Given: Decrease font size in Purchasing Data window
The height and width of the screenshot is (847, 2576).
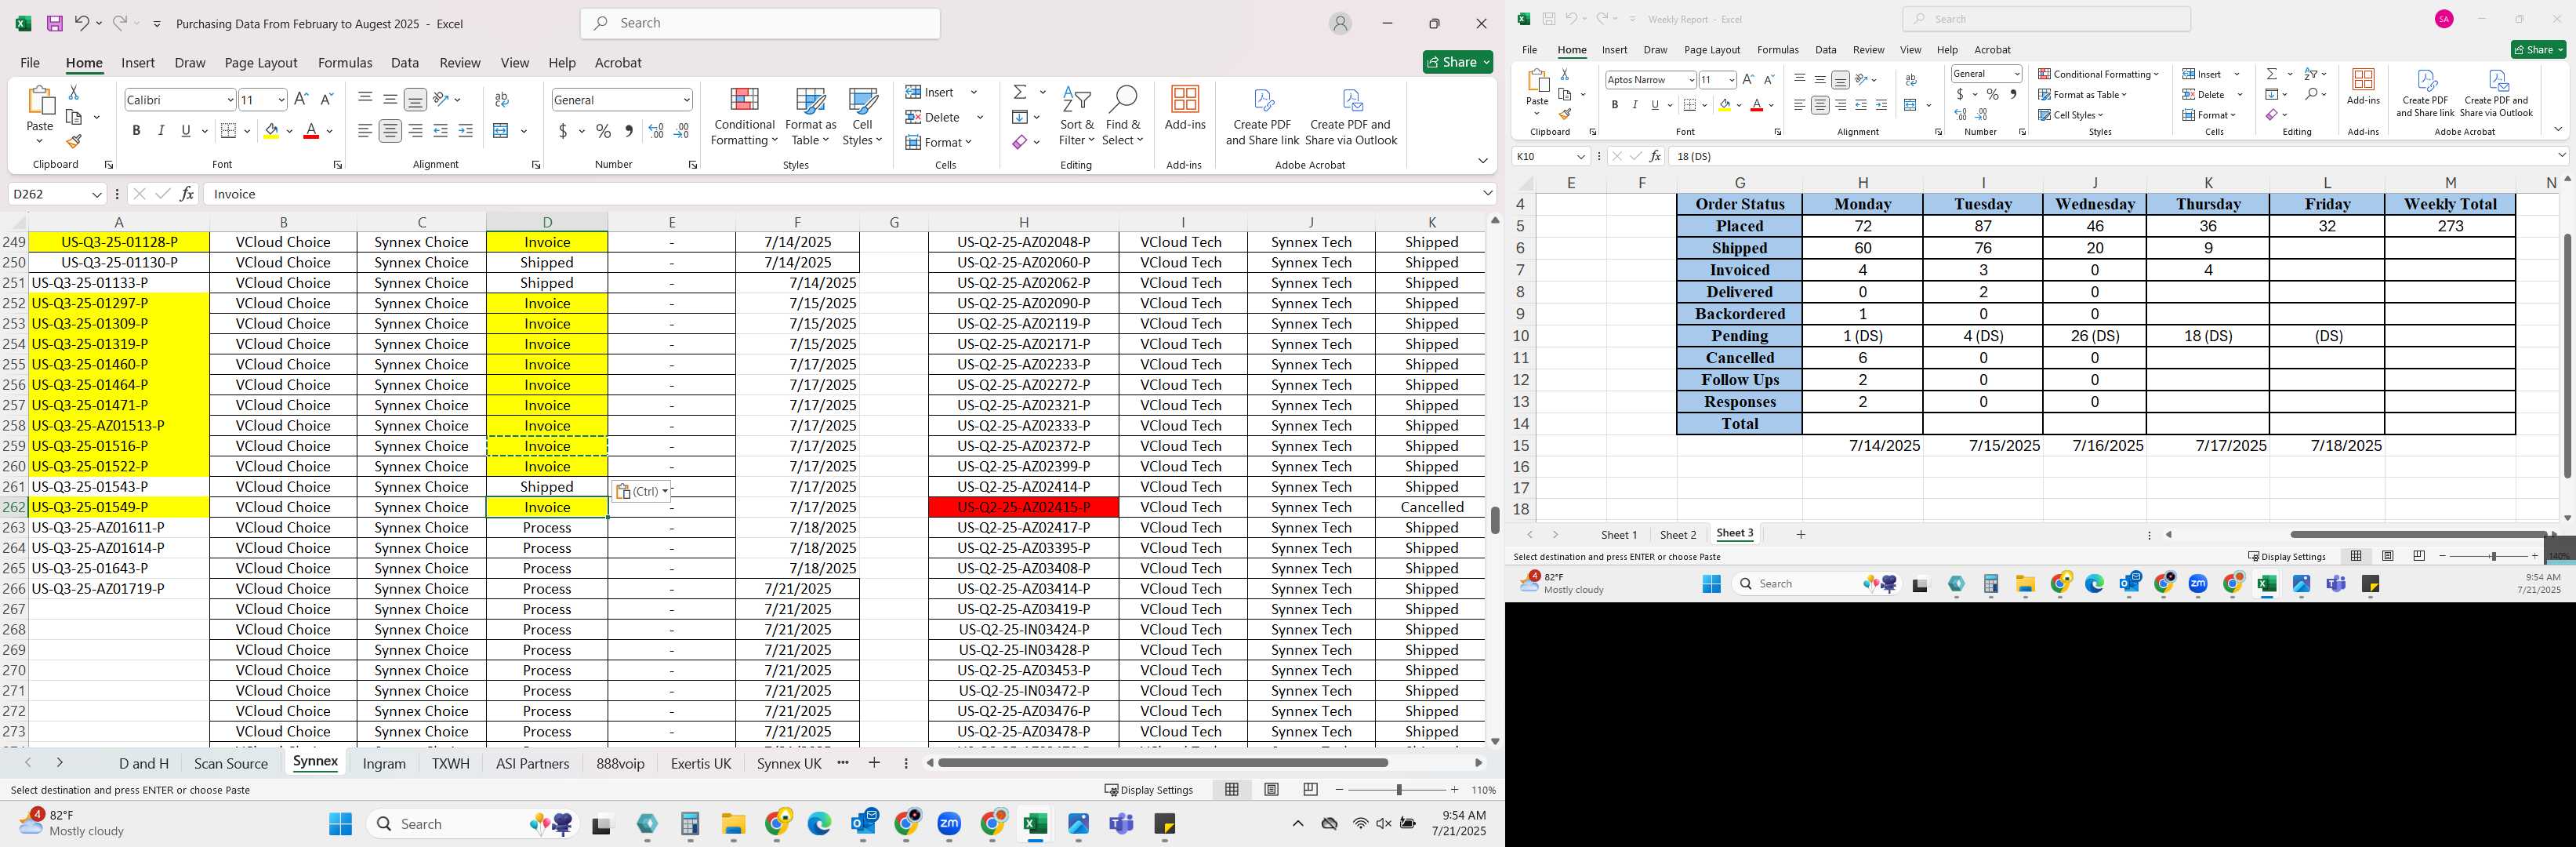Looking at the screenshot, I should [x=326, y=99].
